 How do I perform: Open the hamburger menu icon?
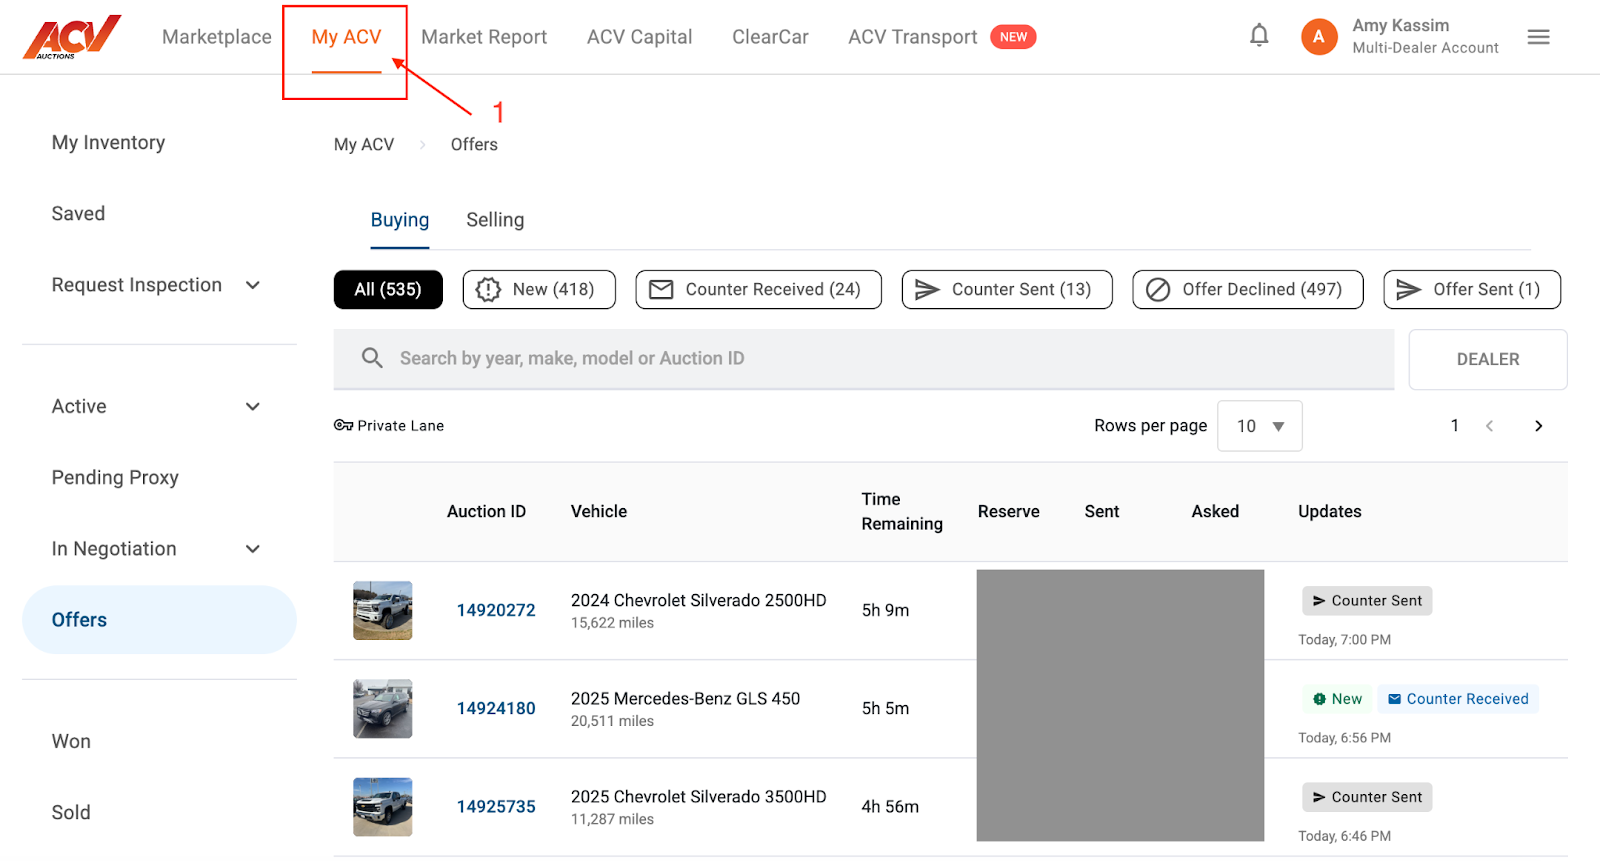click(x=1538, y=37)
